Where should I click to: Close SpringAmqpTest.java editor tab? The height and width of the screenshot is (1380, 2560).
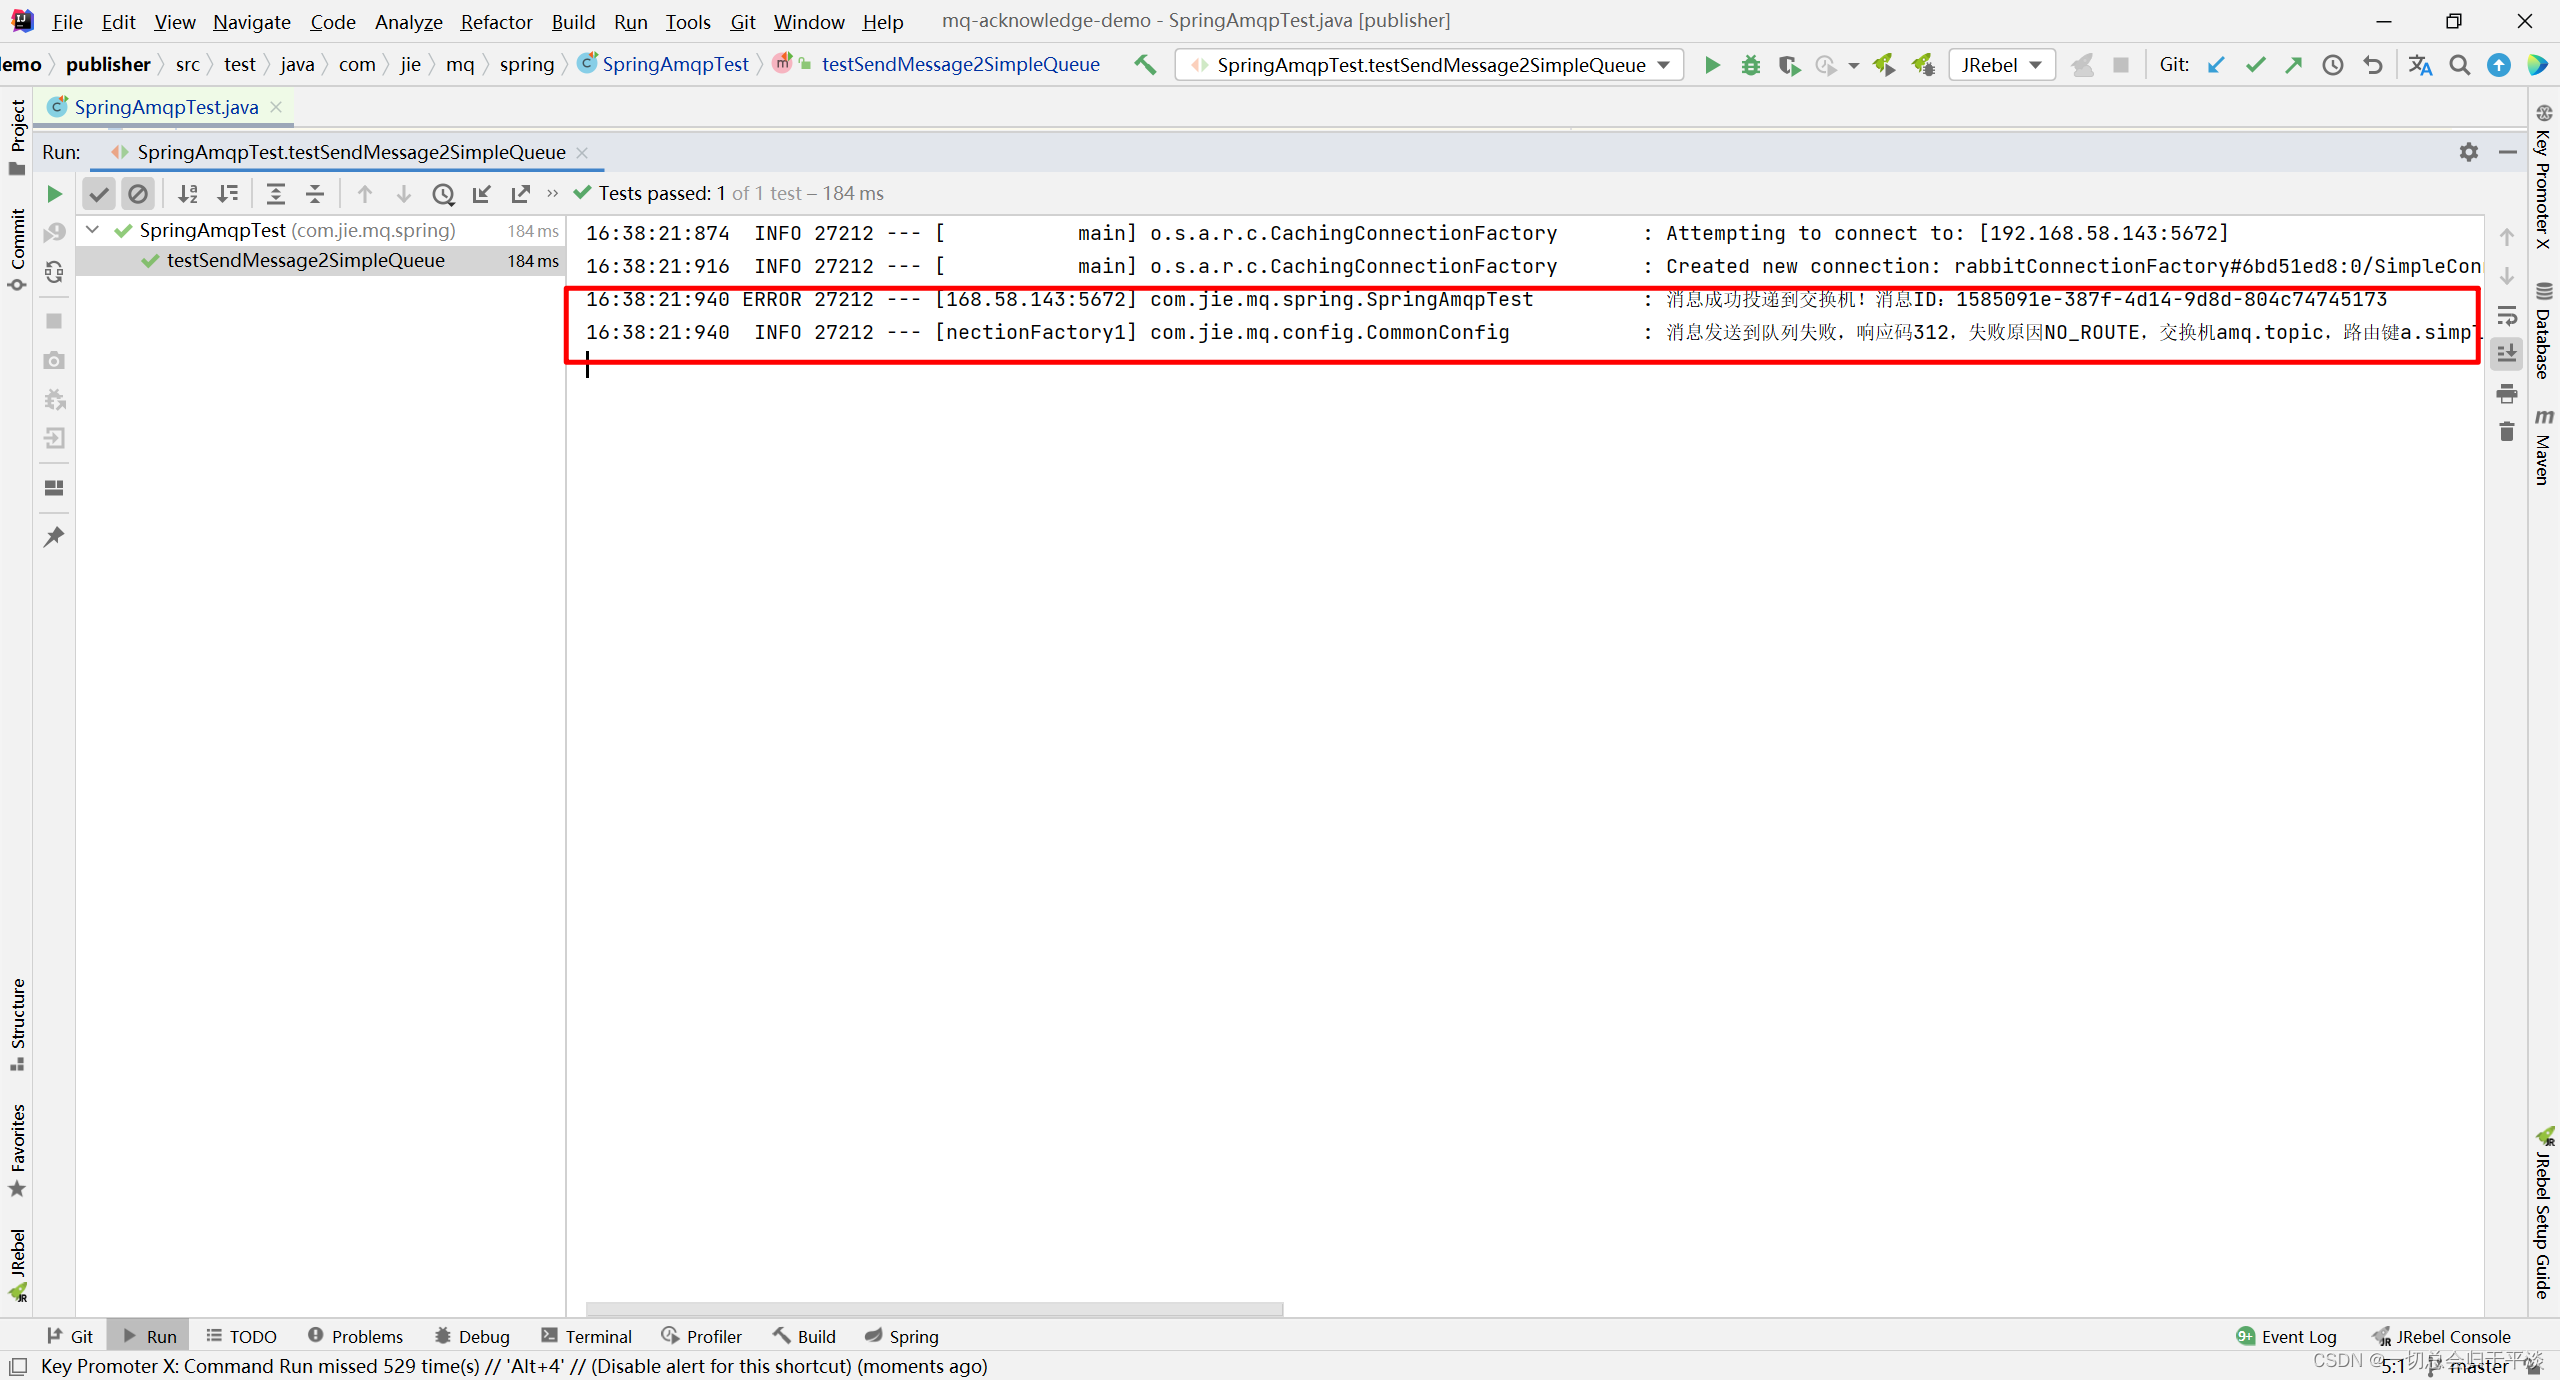point(277,107)
